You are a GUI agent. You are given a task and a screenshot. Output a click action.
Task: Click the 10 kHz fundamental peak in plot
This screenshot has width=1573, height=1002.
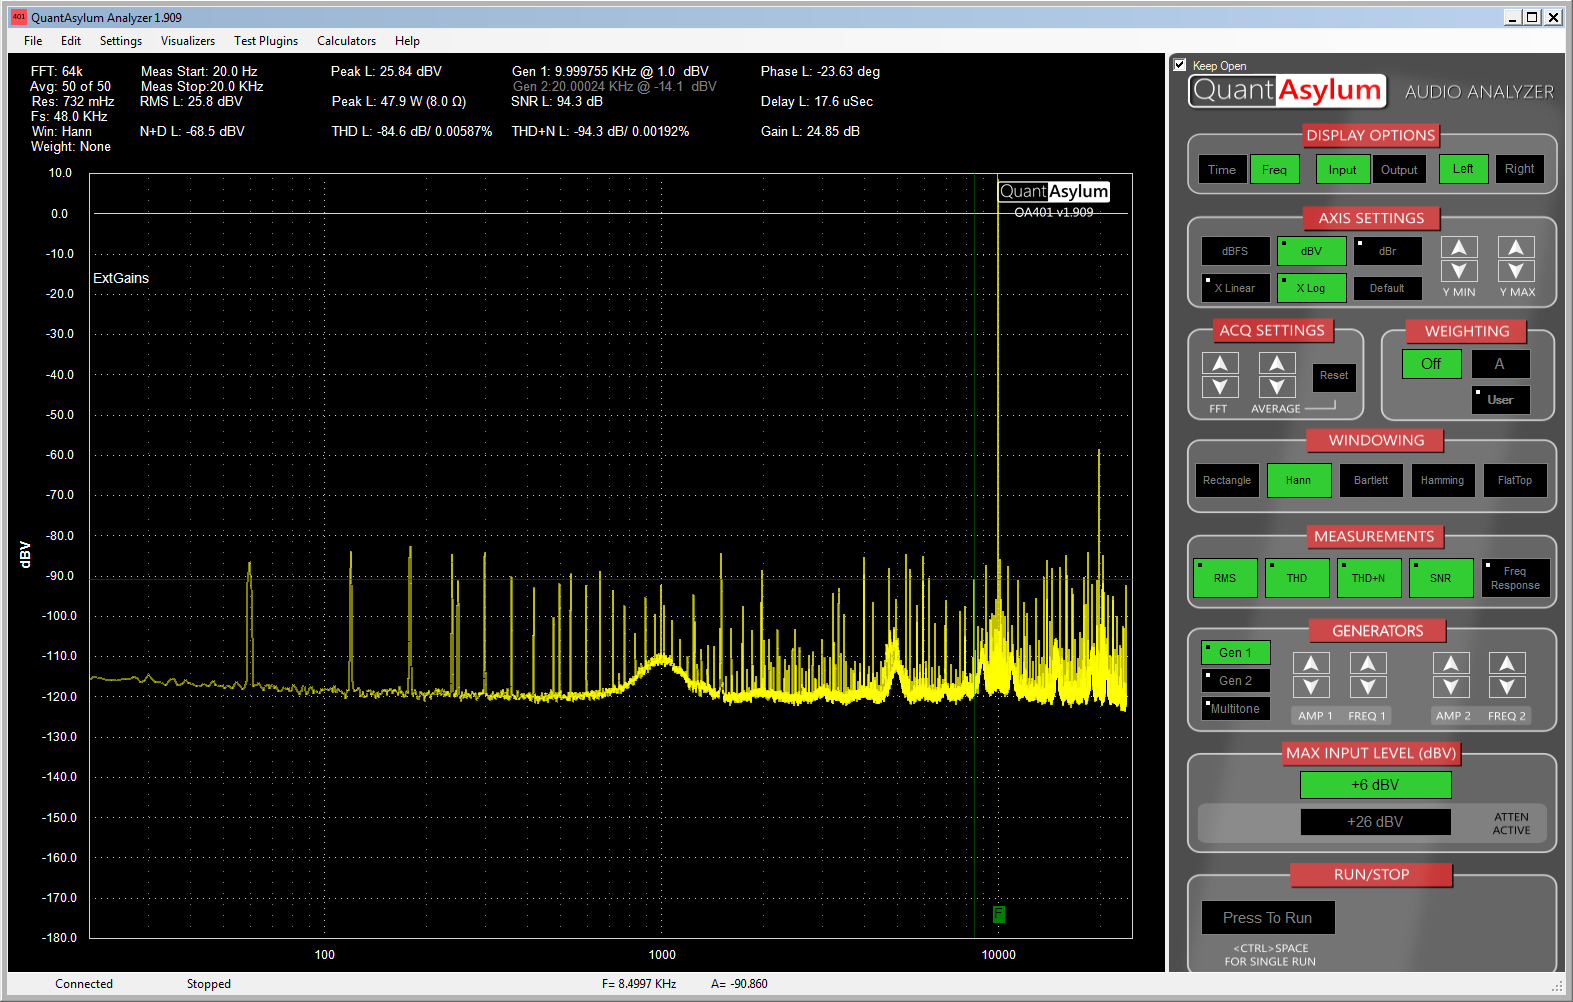tap(998, 400)
